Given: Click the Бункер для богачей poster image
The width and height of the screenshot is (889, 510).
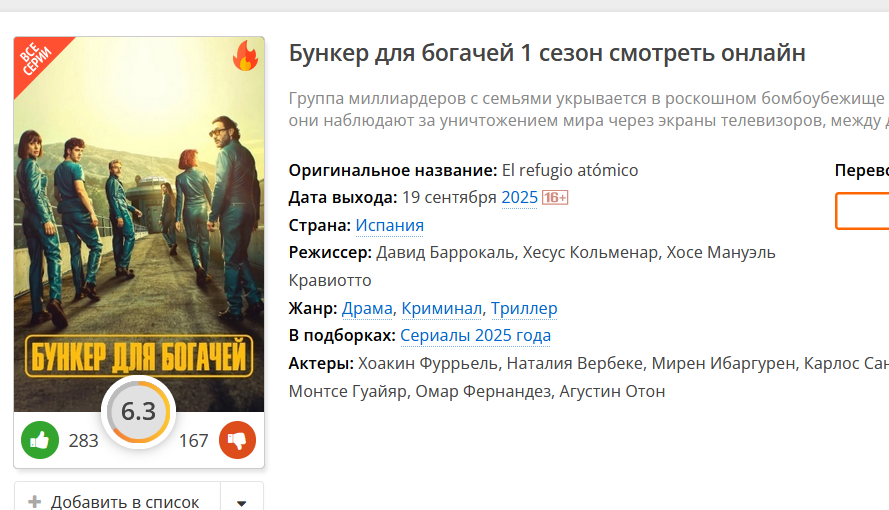Looking at the screenshot, I should tap(139, 224).
